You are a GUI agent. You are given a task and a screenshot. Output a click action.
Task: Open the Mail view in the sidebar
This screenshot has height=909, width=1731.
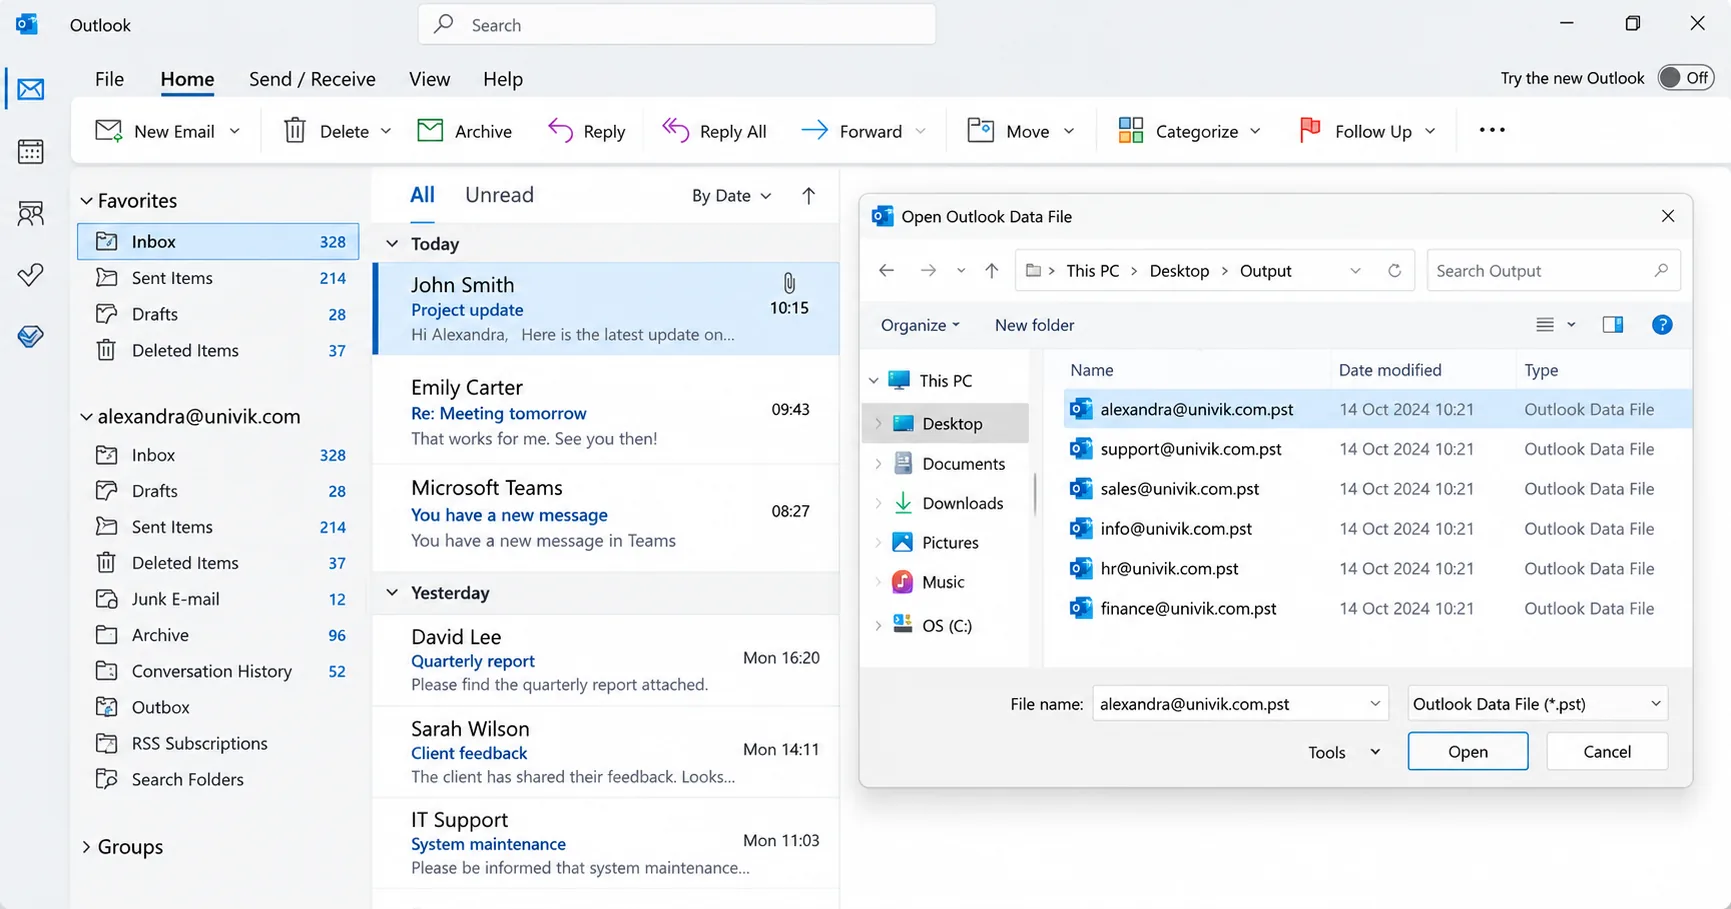(31, 89)
